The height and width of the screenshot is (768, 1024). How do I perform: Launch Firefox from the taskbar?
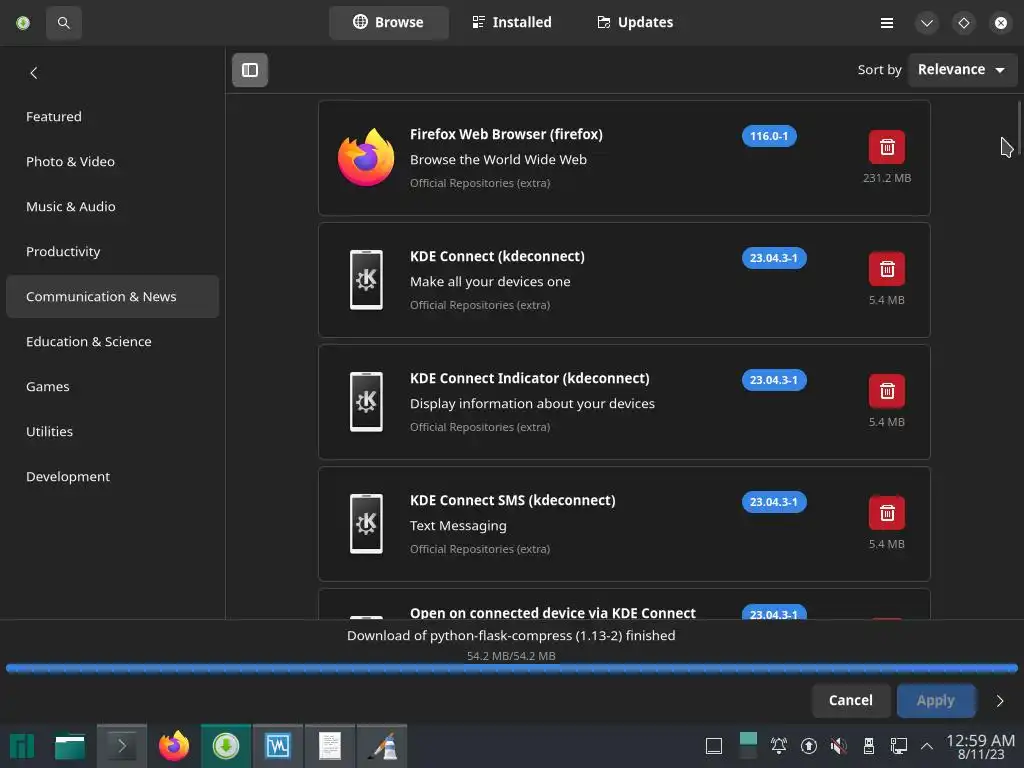(x=174, y=746)
